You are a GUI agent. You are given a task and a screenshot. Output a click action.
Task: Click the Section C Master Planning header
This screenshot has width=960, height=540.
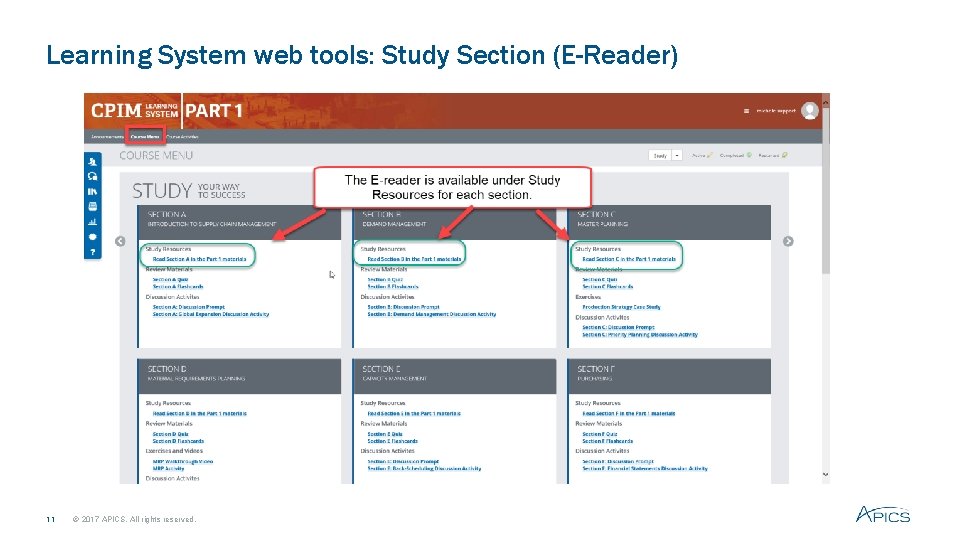coord(669,222)
